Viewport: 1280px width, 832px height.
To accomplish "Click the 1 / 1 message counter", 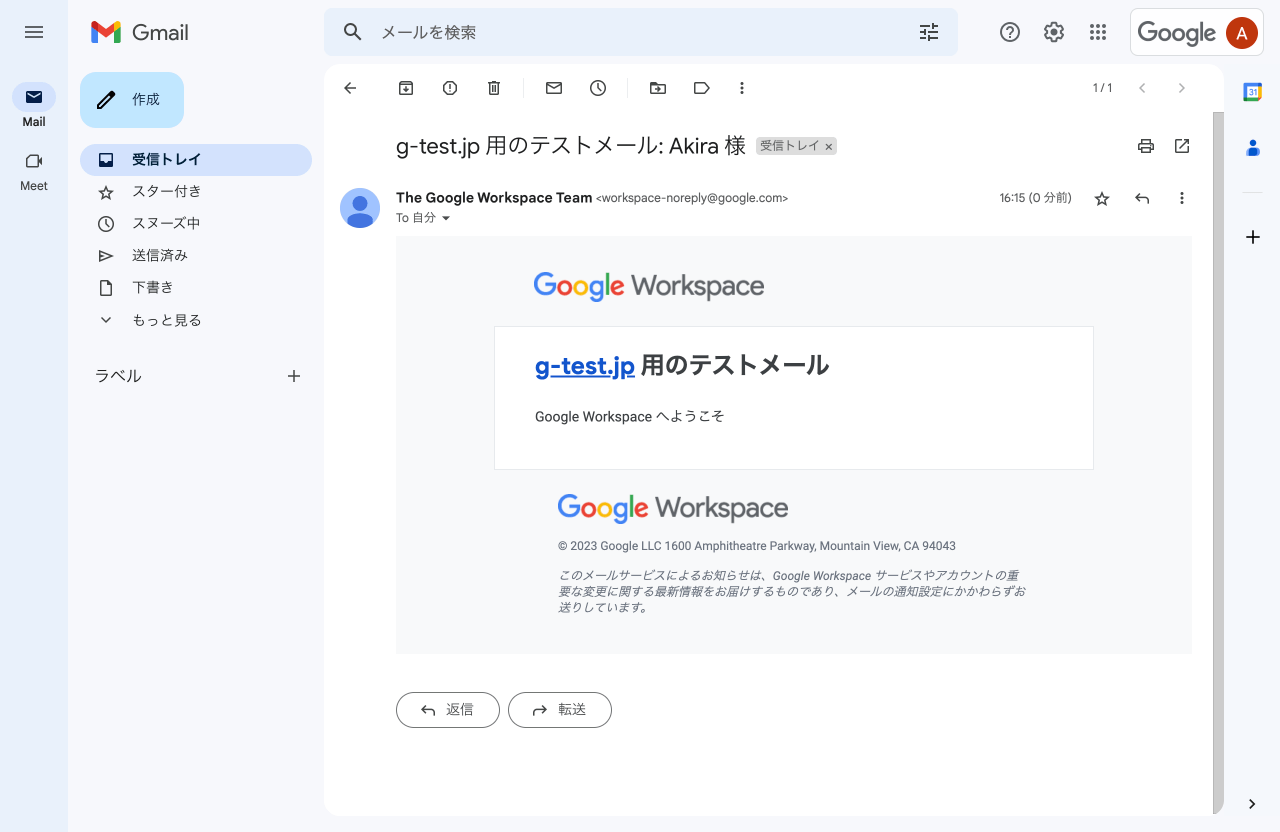I will [x=1102, y=88].
